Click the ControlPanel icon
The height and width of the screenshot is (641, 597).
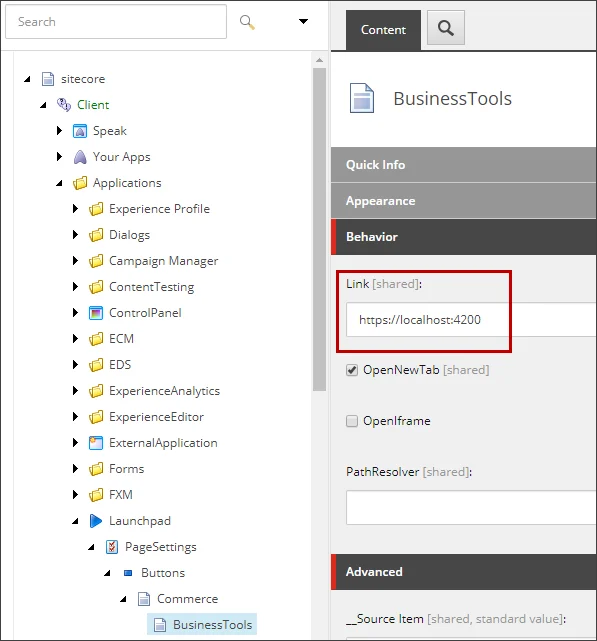(96, 313)
